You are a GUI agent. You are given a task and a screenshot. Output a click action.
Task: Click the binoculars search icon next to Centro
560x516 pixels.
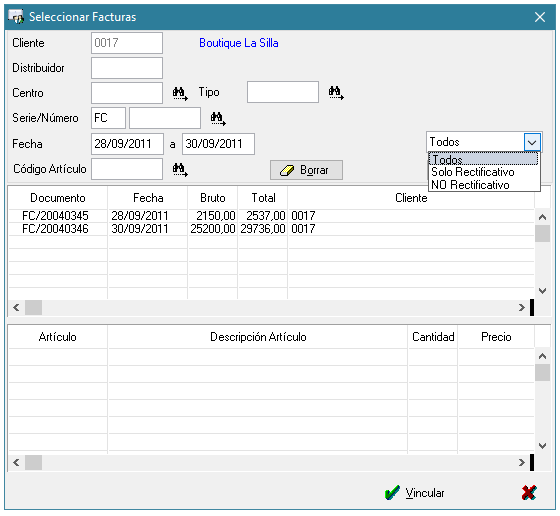[180, 94]
